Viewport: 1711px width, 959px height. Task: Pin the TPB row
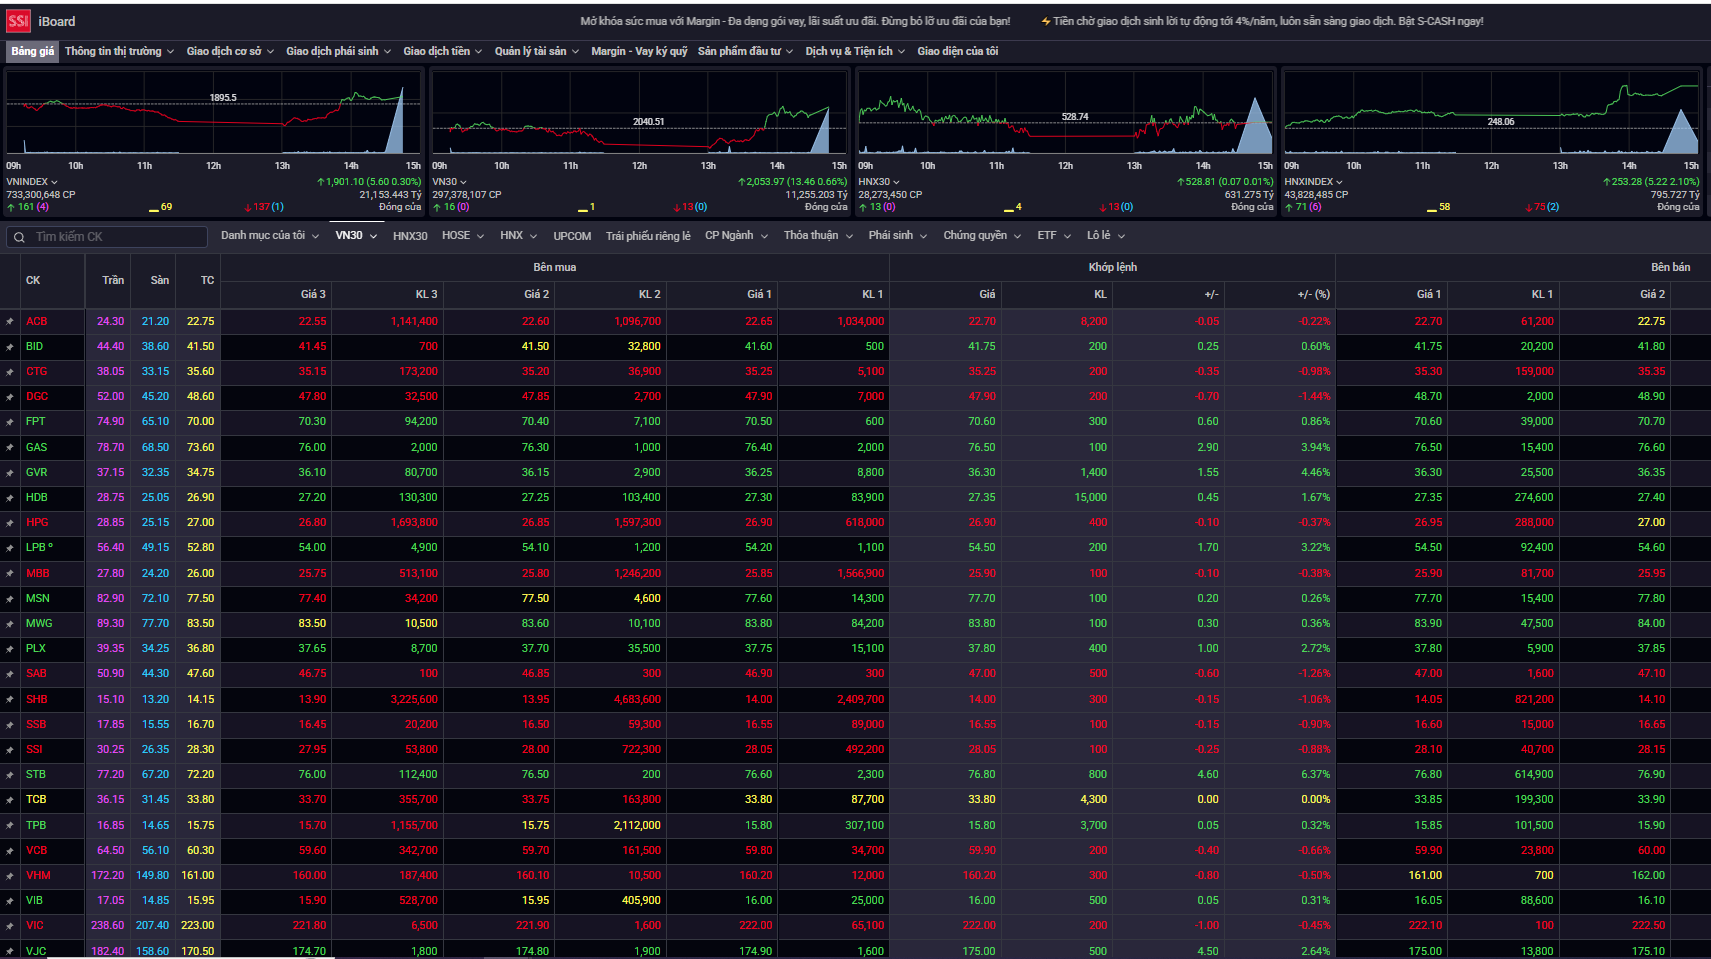[10, 826]
